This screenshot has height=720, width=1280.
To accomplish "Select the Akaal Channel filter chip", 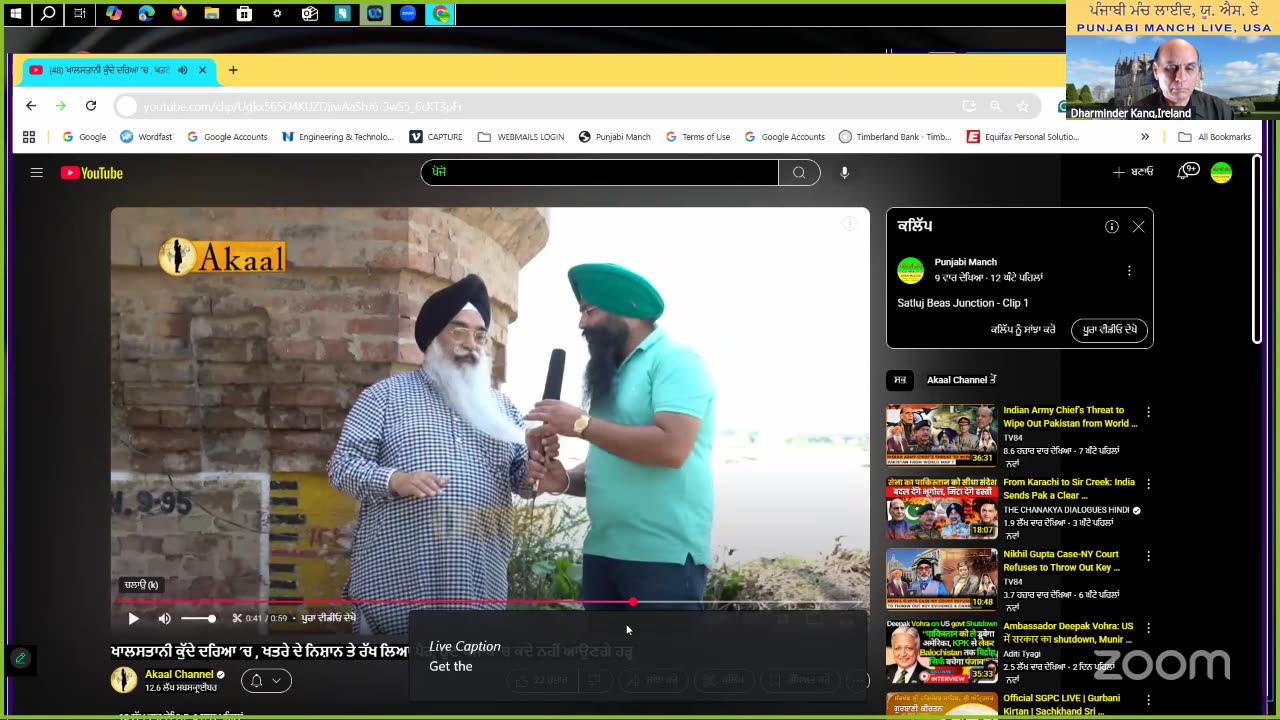I will 961,380.
